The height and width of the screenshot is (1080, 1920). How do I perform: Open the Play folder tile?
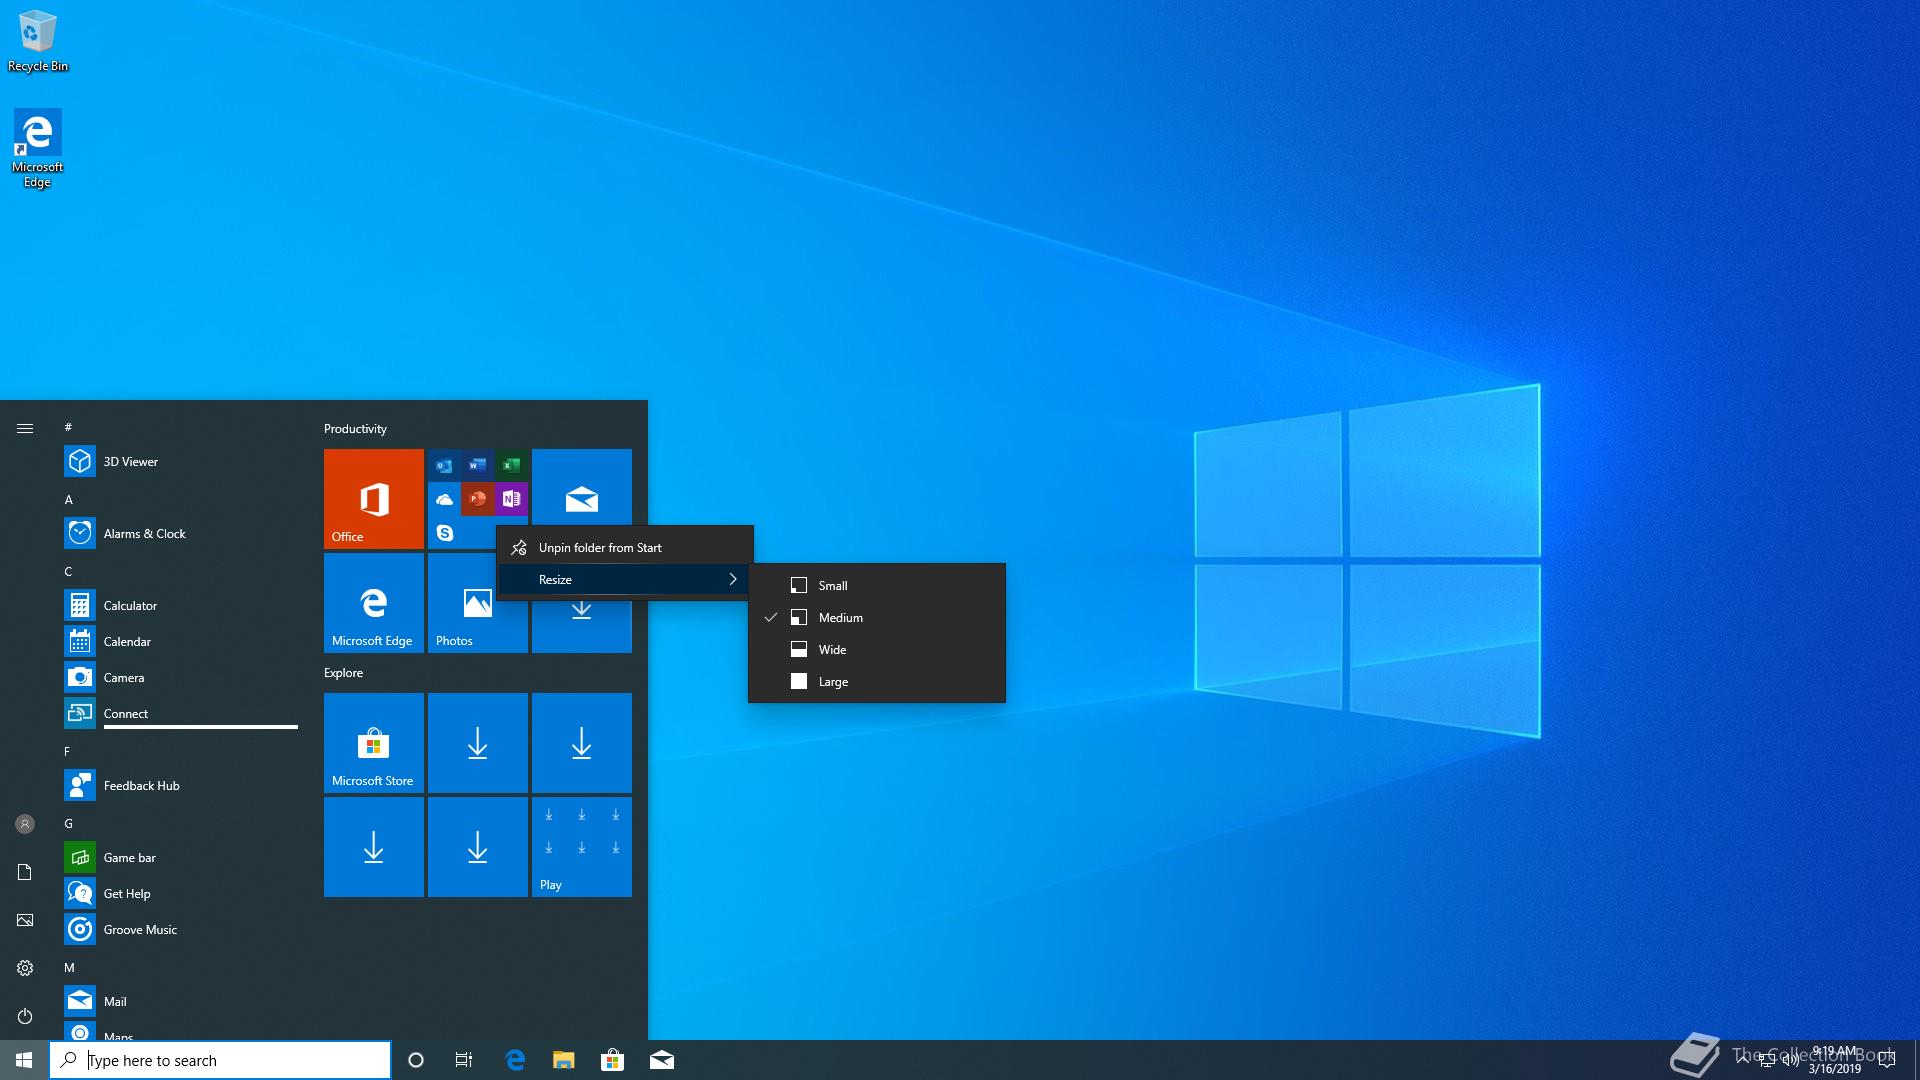point(581,846)
